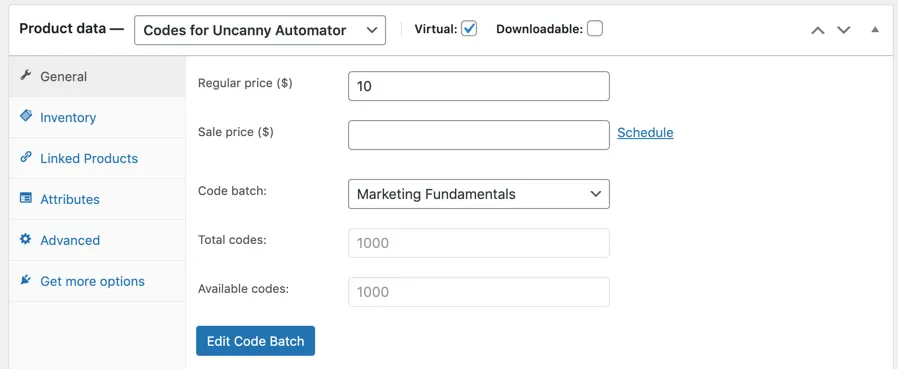
Task: Switch to the Inventory tab
Action: point(68,117)
